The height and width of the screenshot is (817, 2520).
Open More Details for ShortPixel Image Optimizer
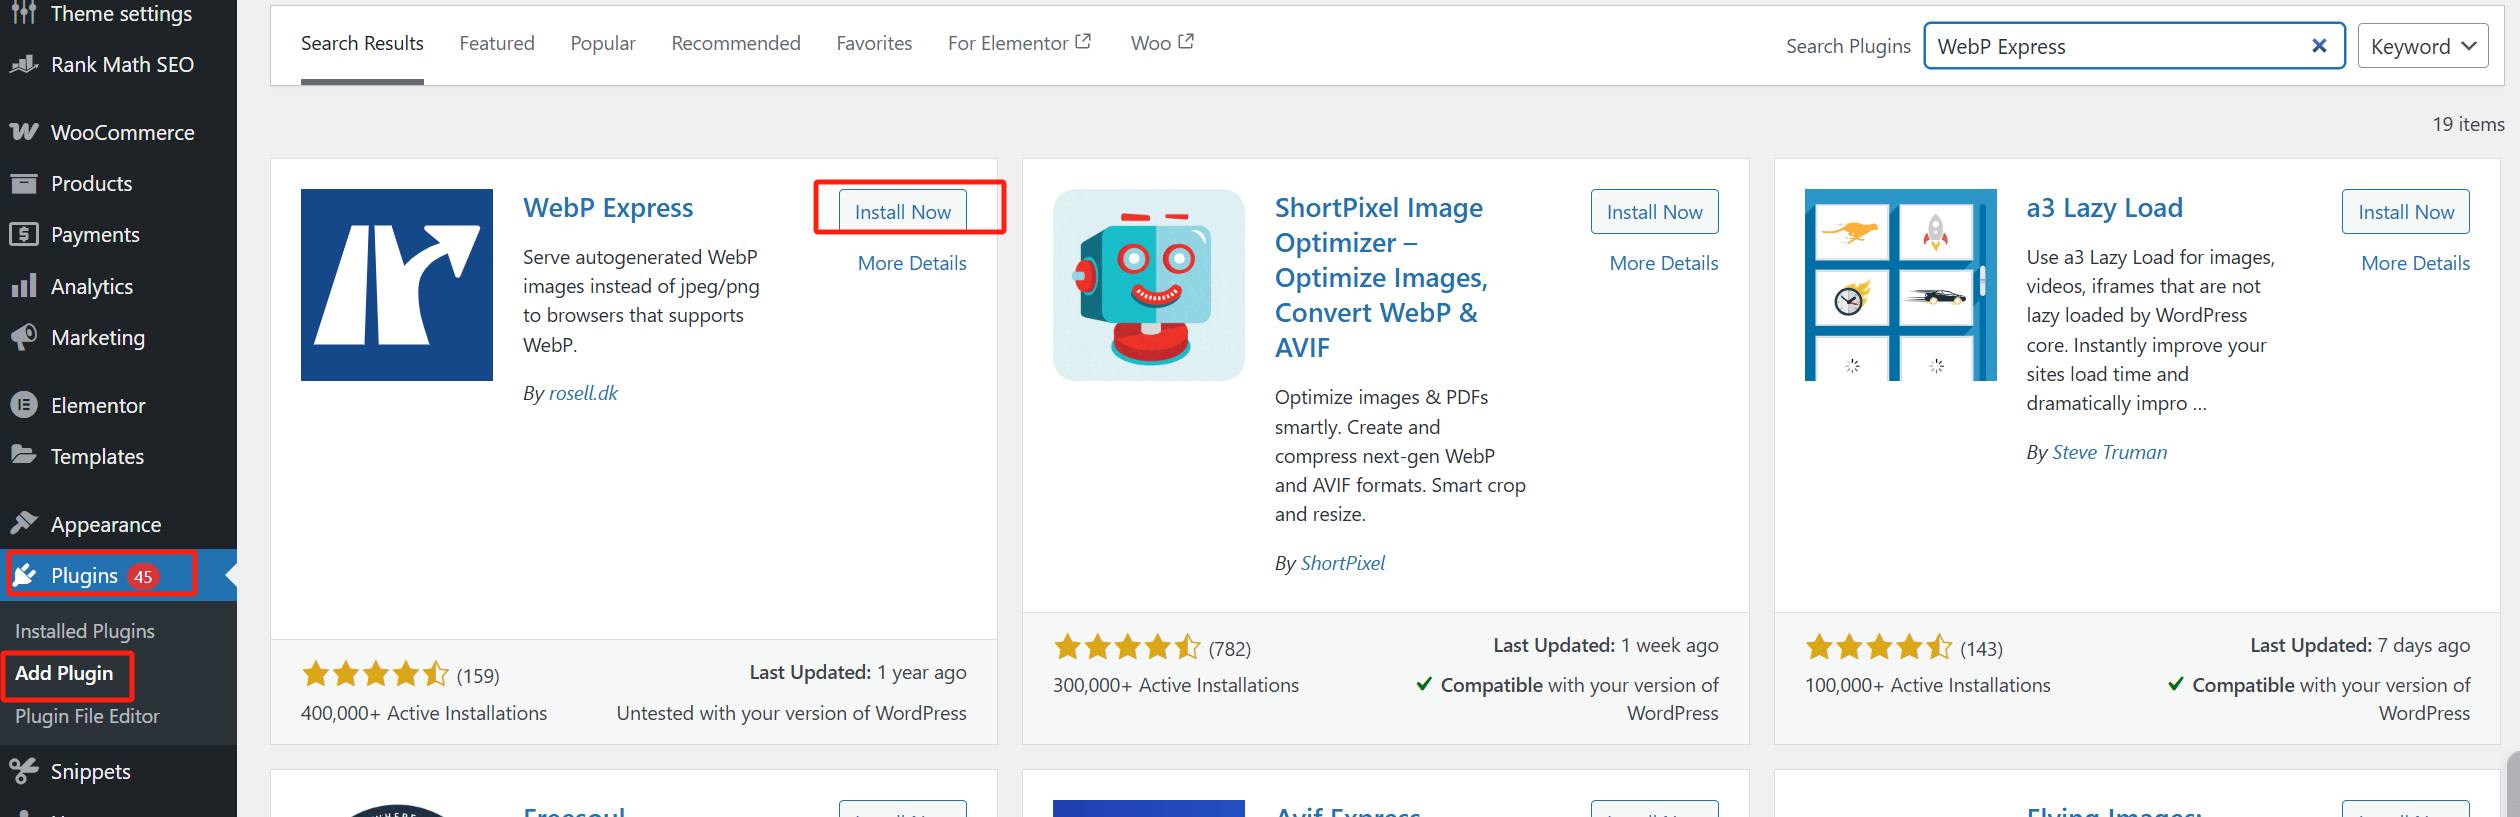(x=1663, y=263)
